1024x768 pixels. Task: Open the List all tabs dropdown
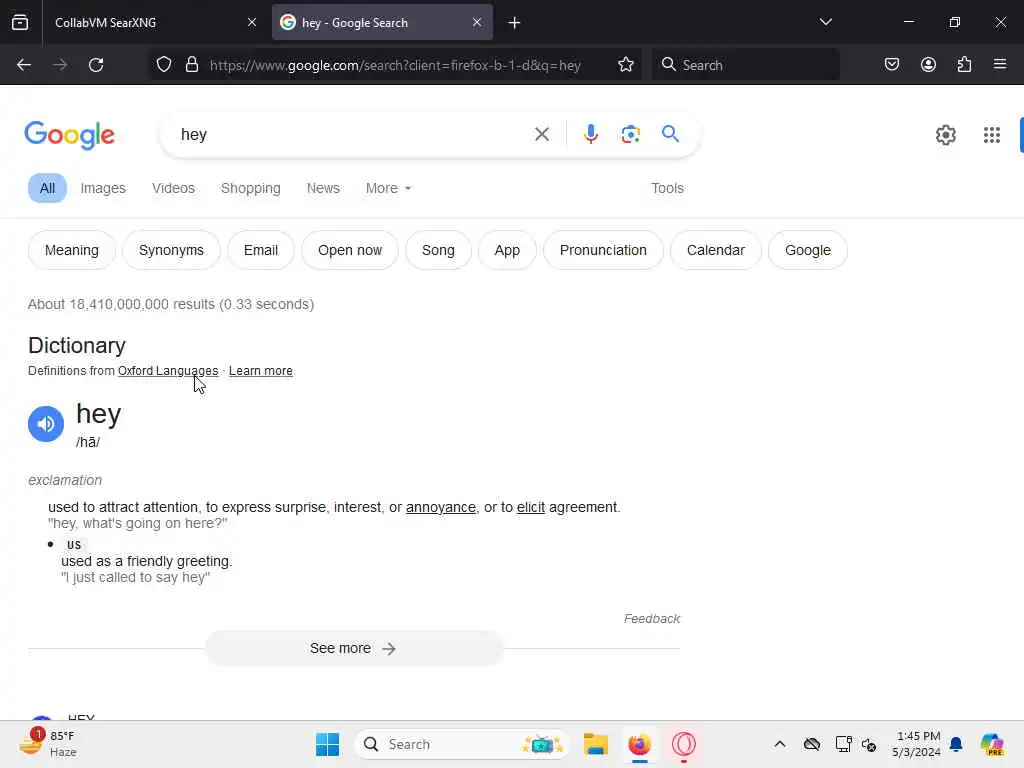(825, 22)
